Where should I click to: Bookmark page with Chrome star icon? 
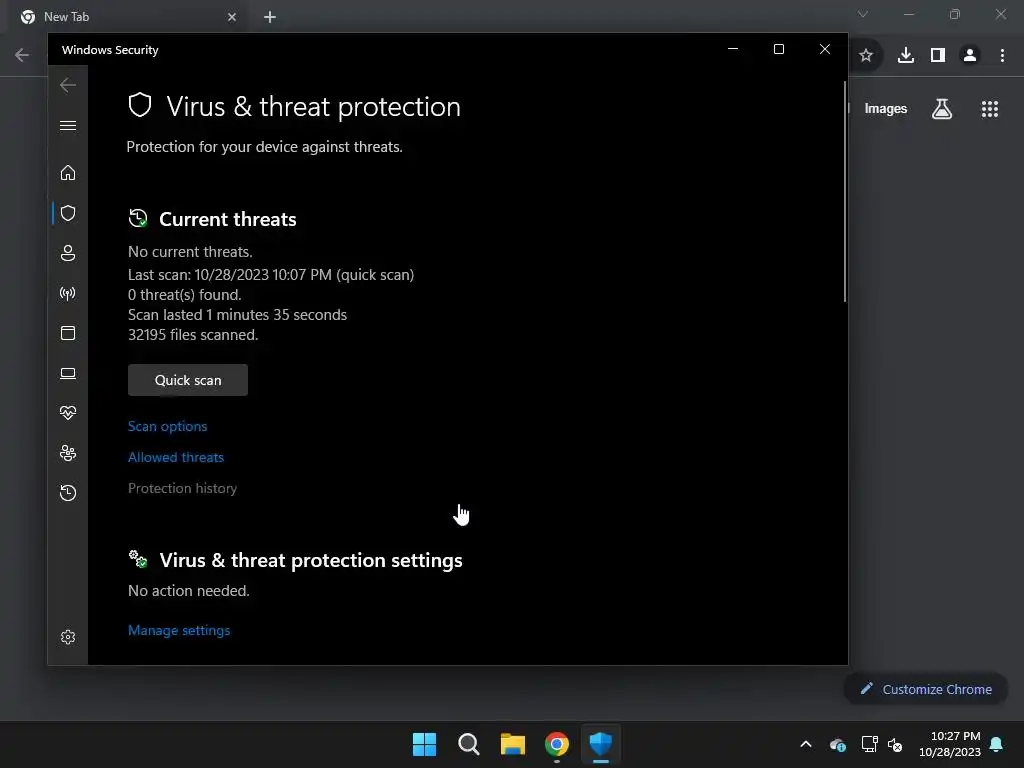[x=866, y=56]
